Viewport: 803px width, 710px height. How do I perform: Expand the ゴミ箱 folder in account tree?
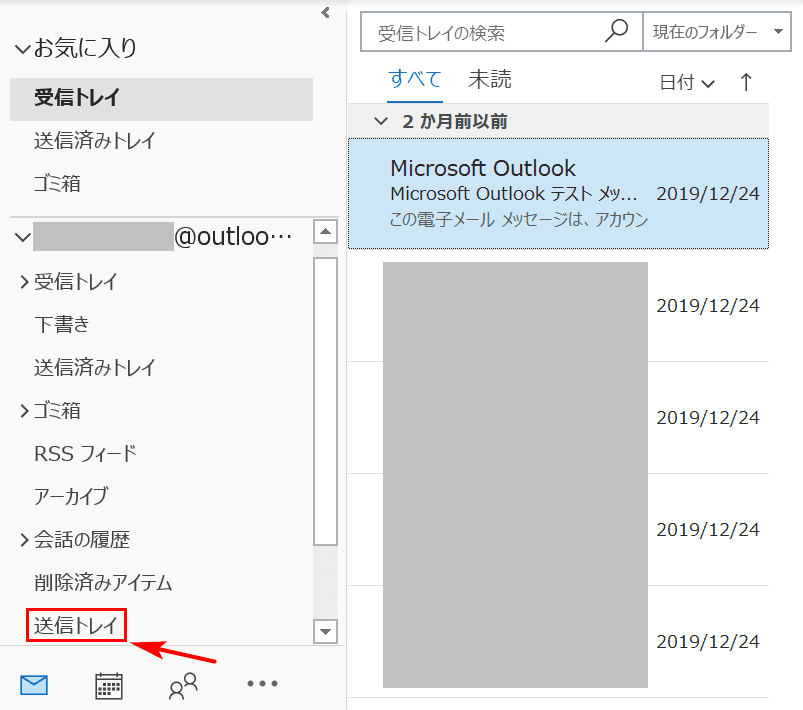pos(23,411)
